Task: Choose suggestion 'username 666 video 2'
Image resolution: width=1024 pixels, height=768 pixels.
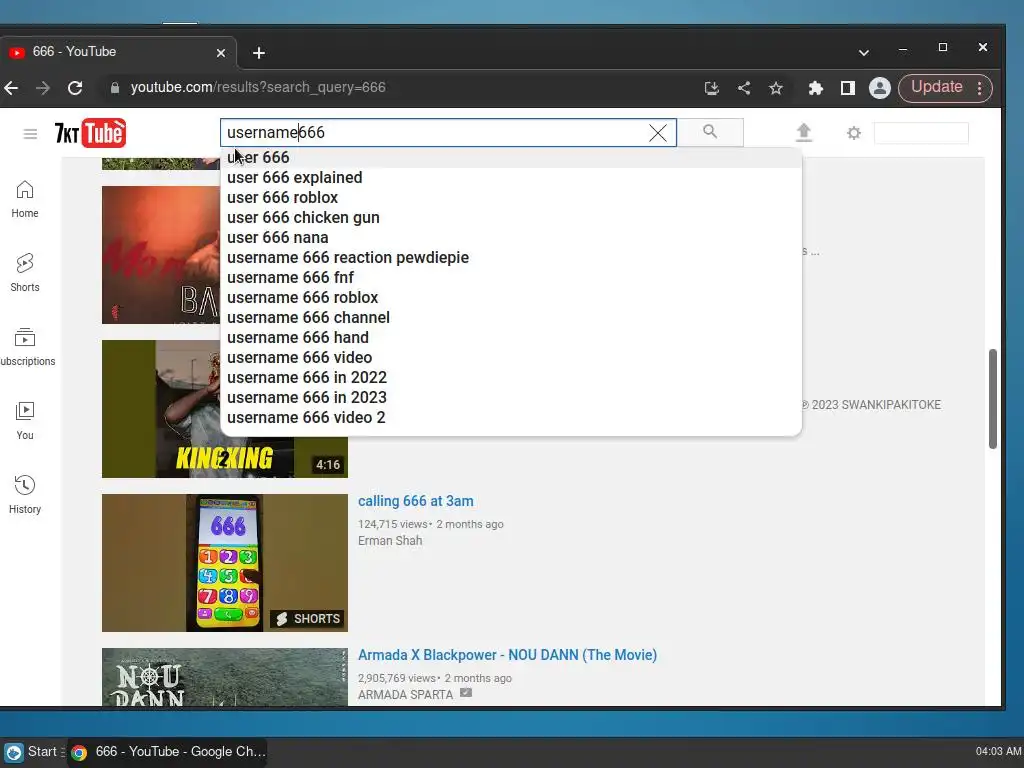Action: tap(511, 418)
